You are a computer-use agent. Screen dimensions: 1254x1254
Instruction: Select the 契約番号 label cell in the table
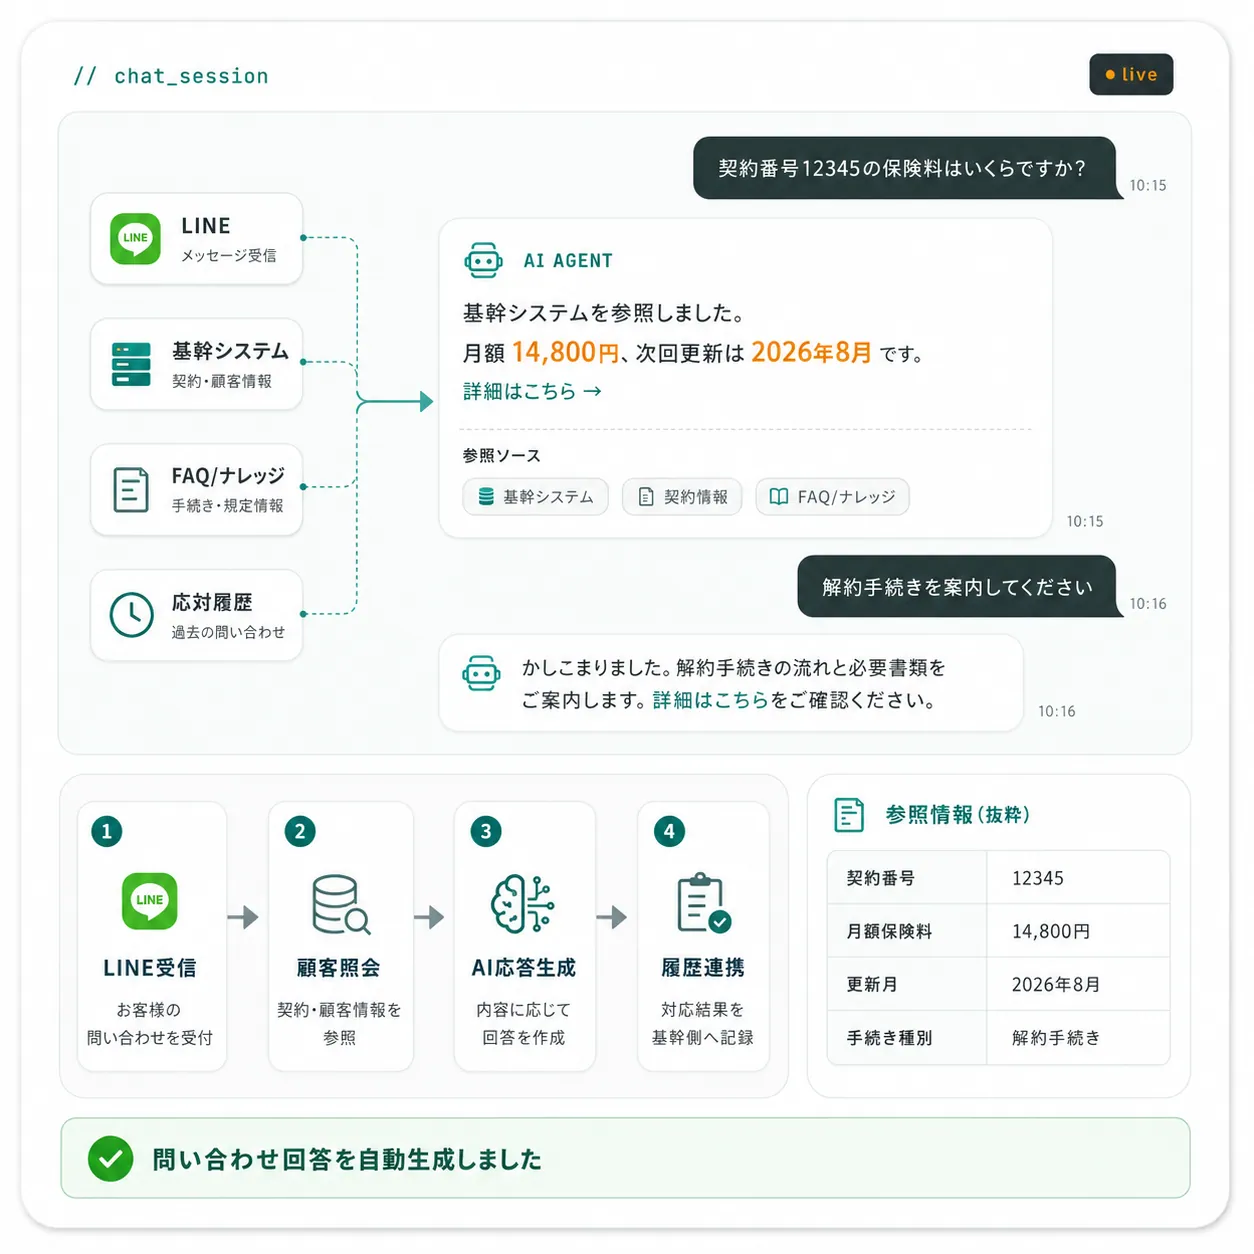tap(907, 878)
